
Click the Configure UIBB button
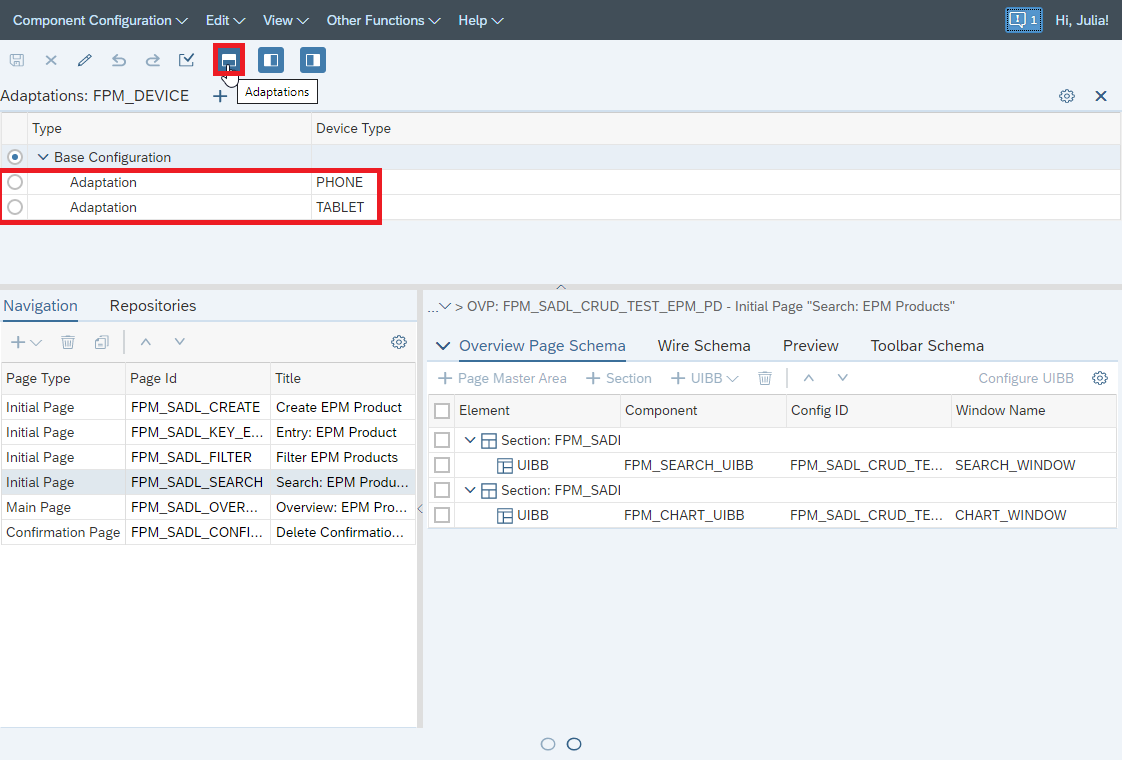click(1026, 378)
